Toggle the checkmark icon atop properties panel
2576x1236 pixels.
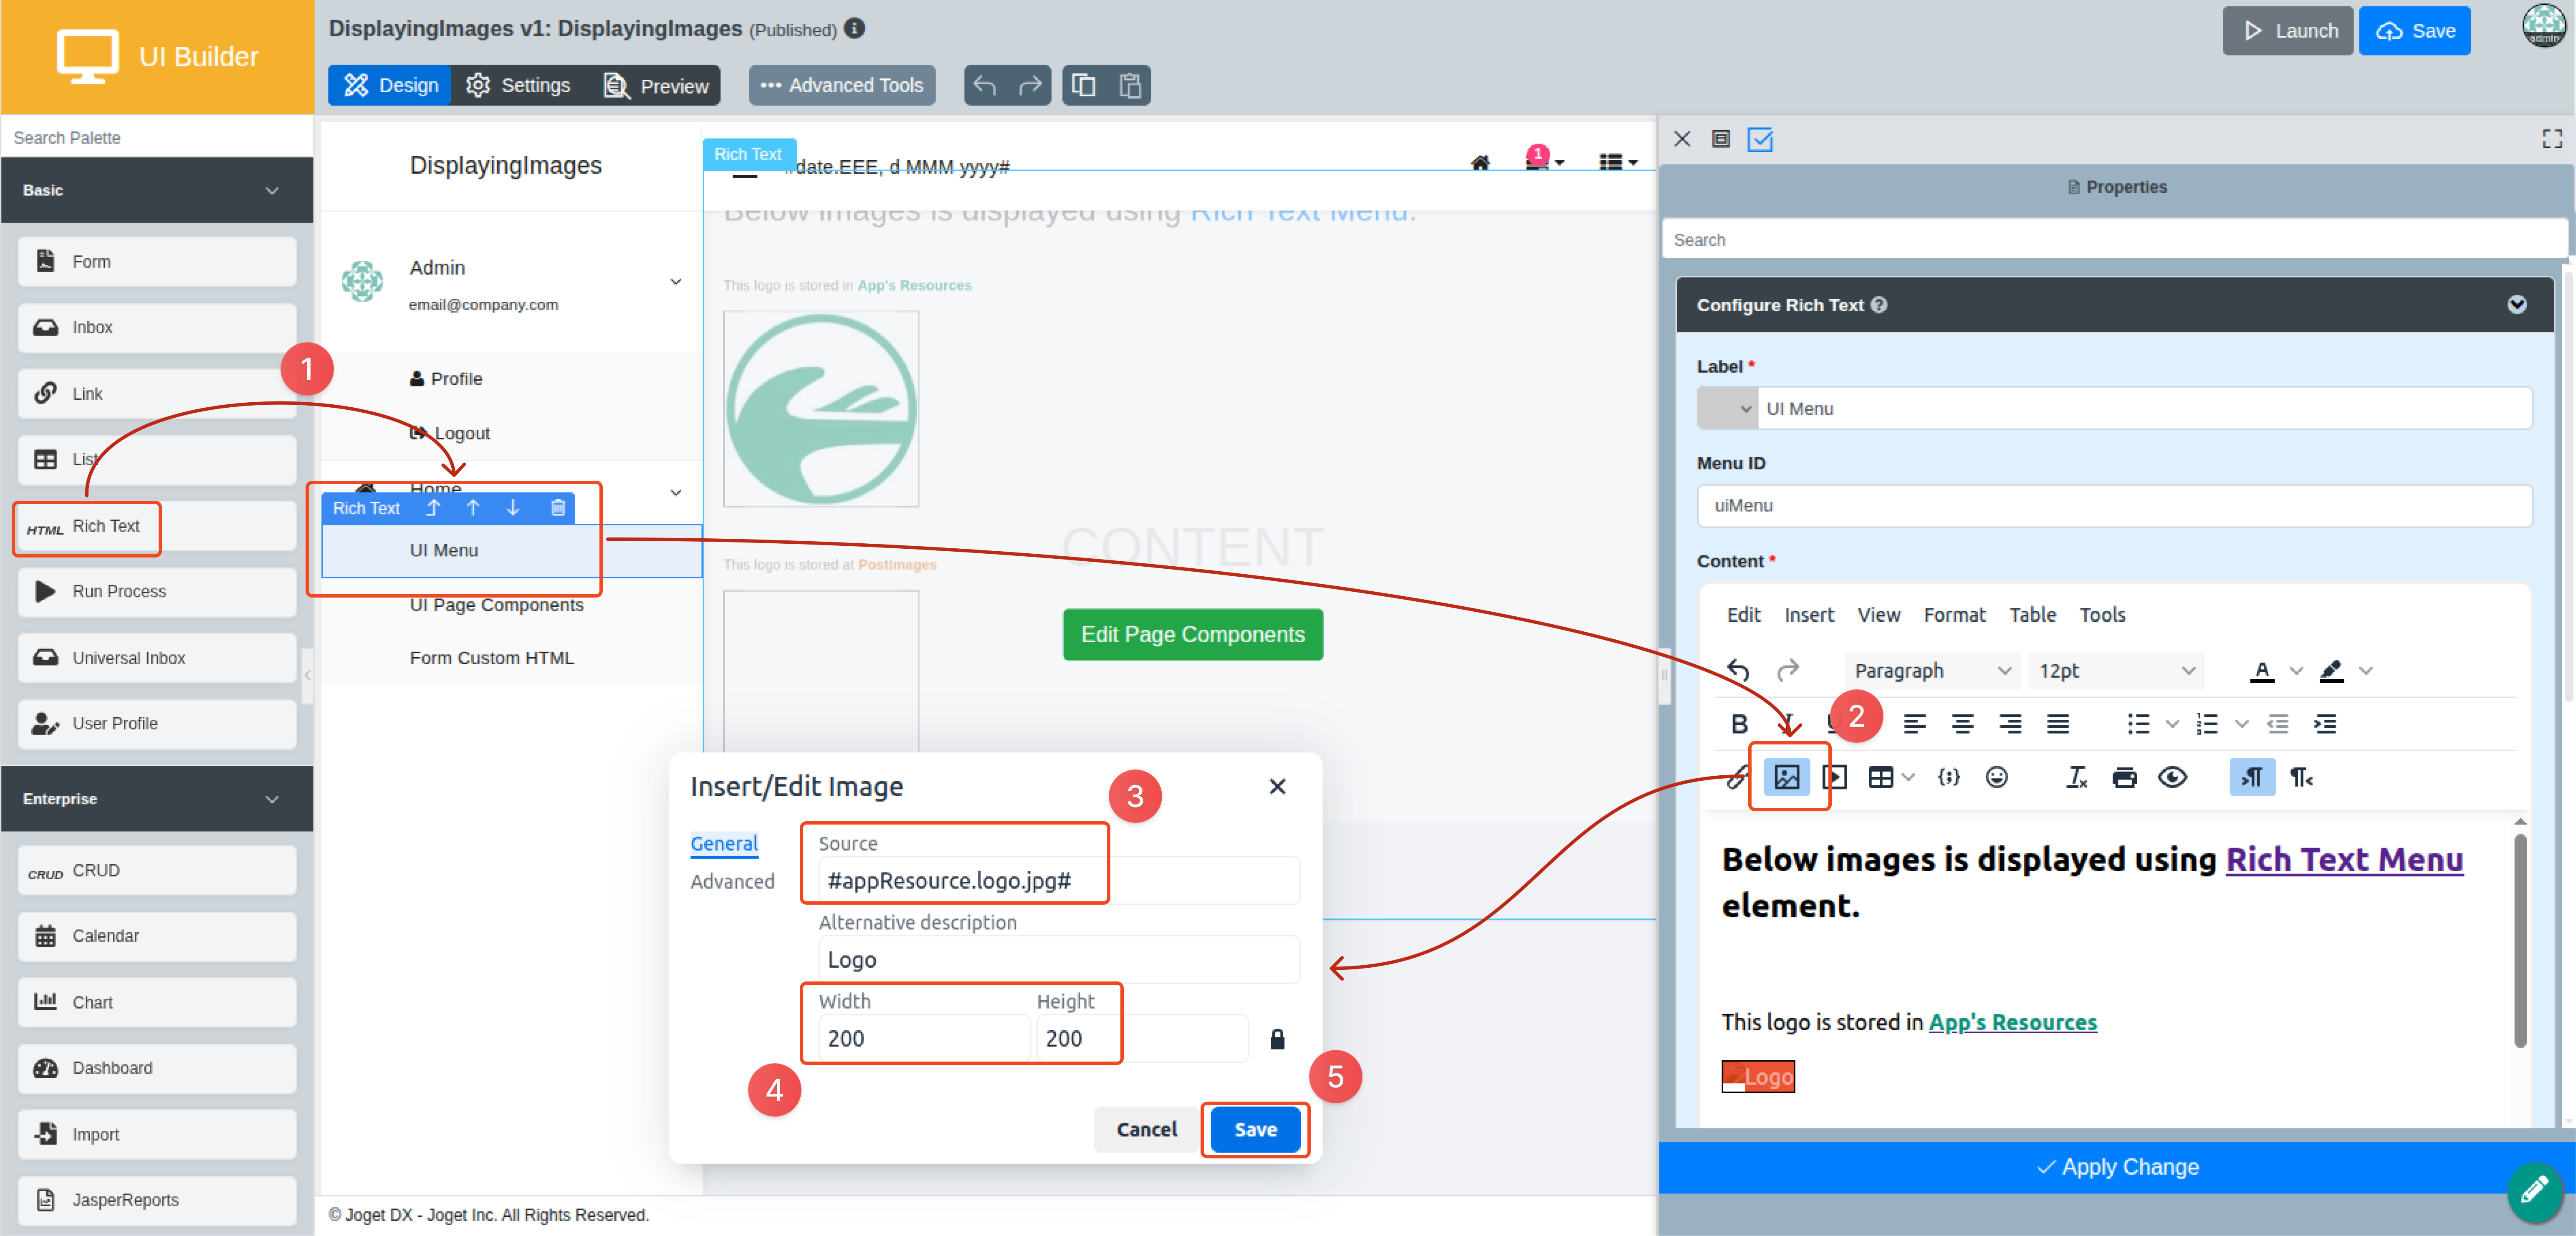click(1760, 139)
